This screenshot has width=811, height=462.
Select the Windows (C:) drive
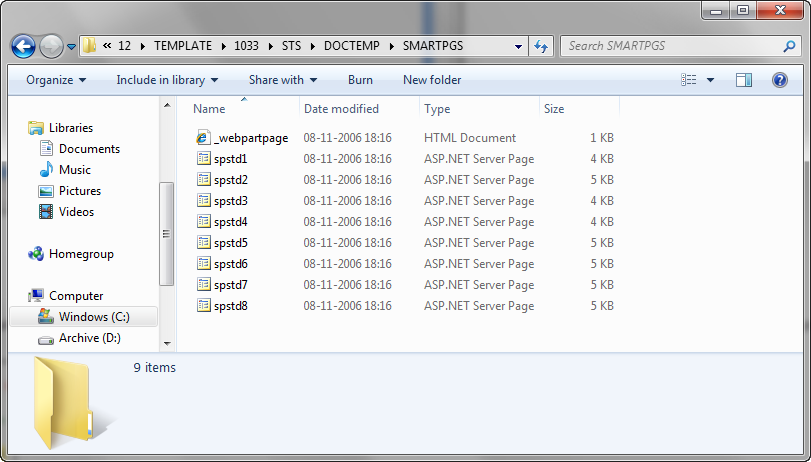94,317
